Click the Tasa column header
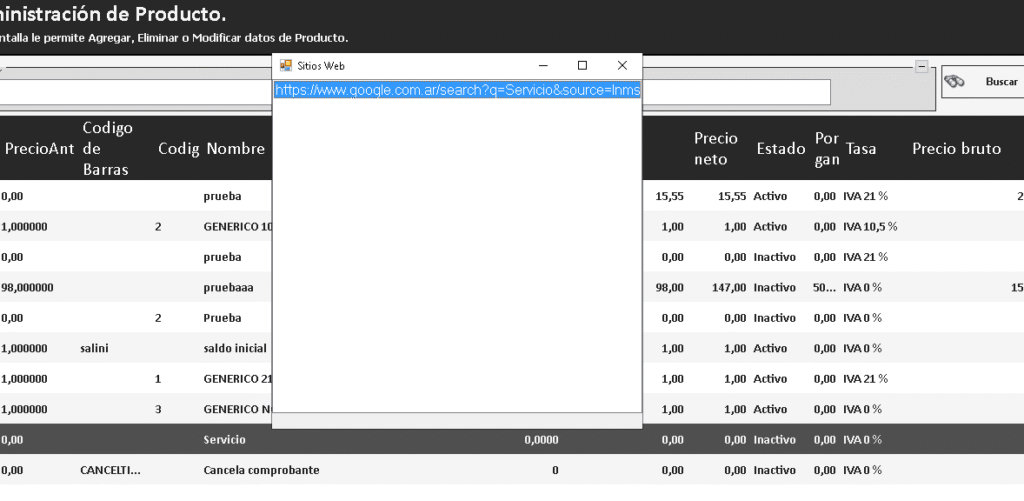 click(861, 149)
